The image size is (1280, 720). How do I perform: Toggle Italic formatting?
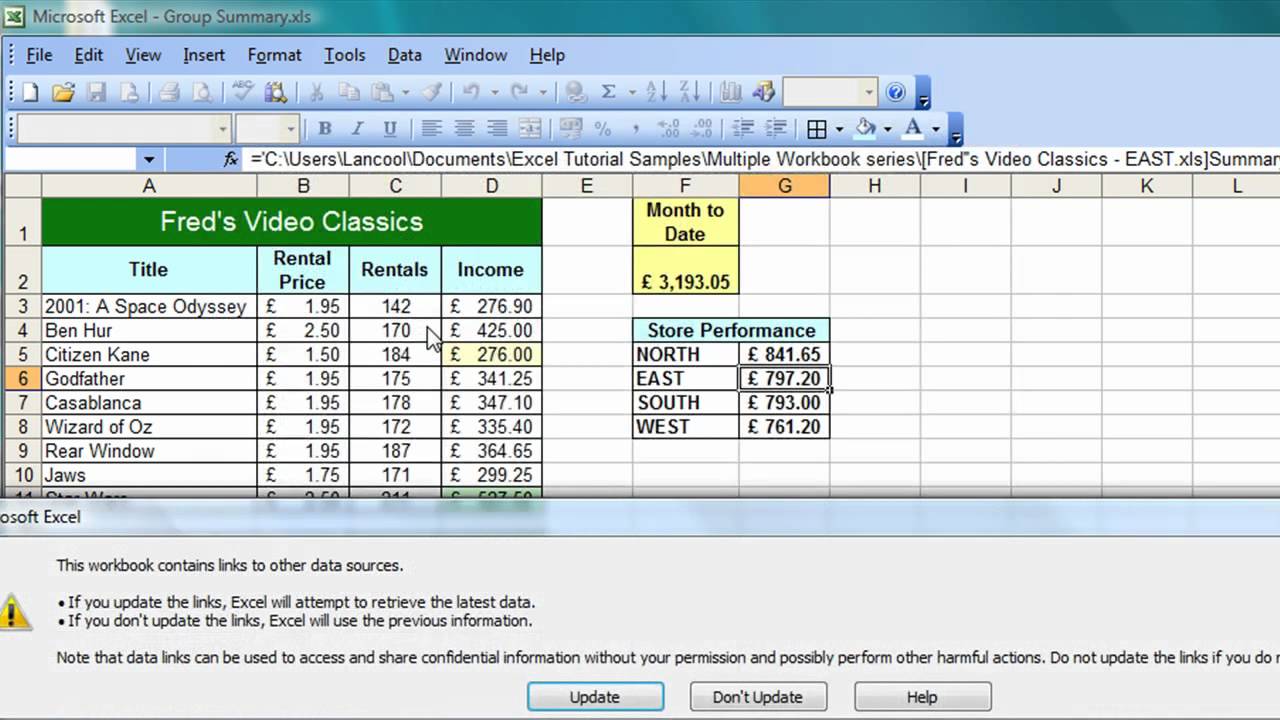point(357,129)
